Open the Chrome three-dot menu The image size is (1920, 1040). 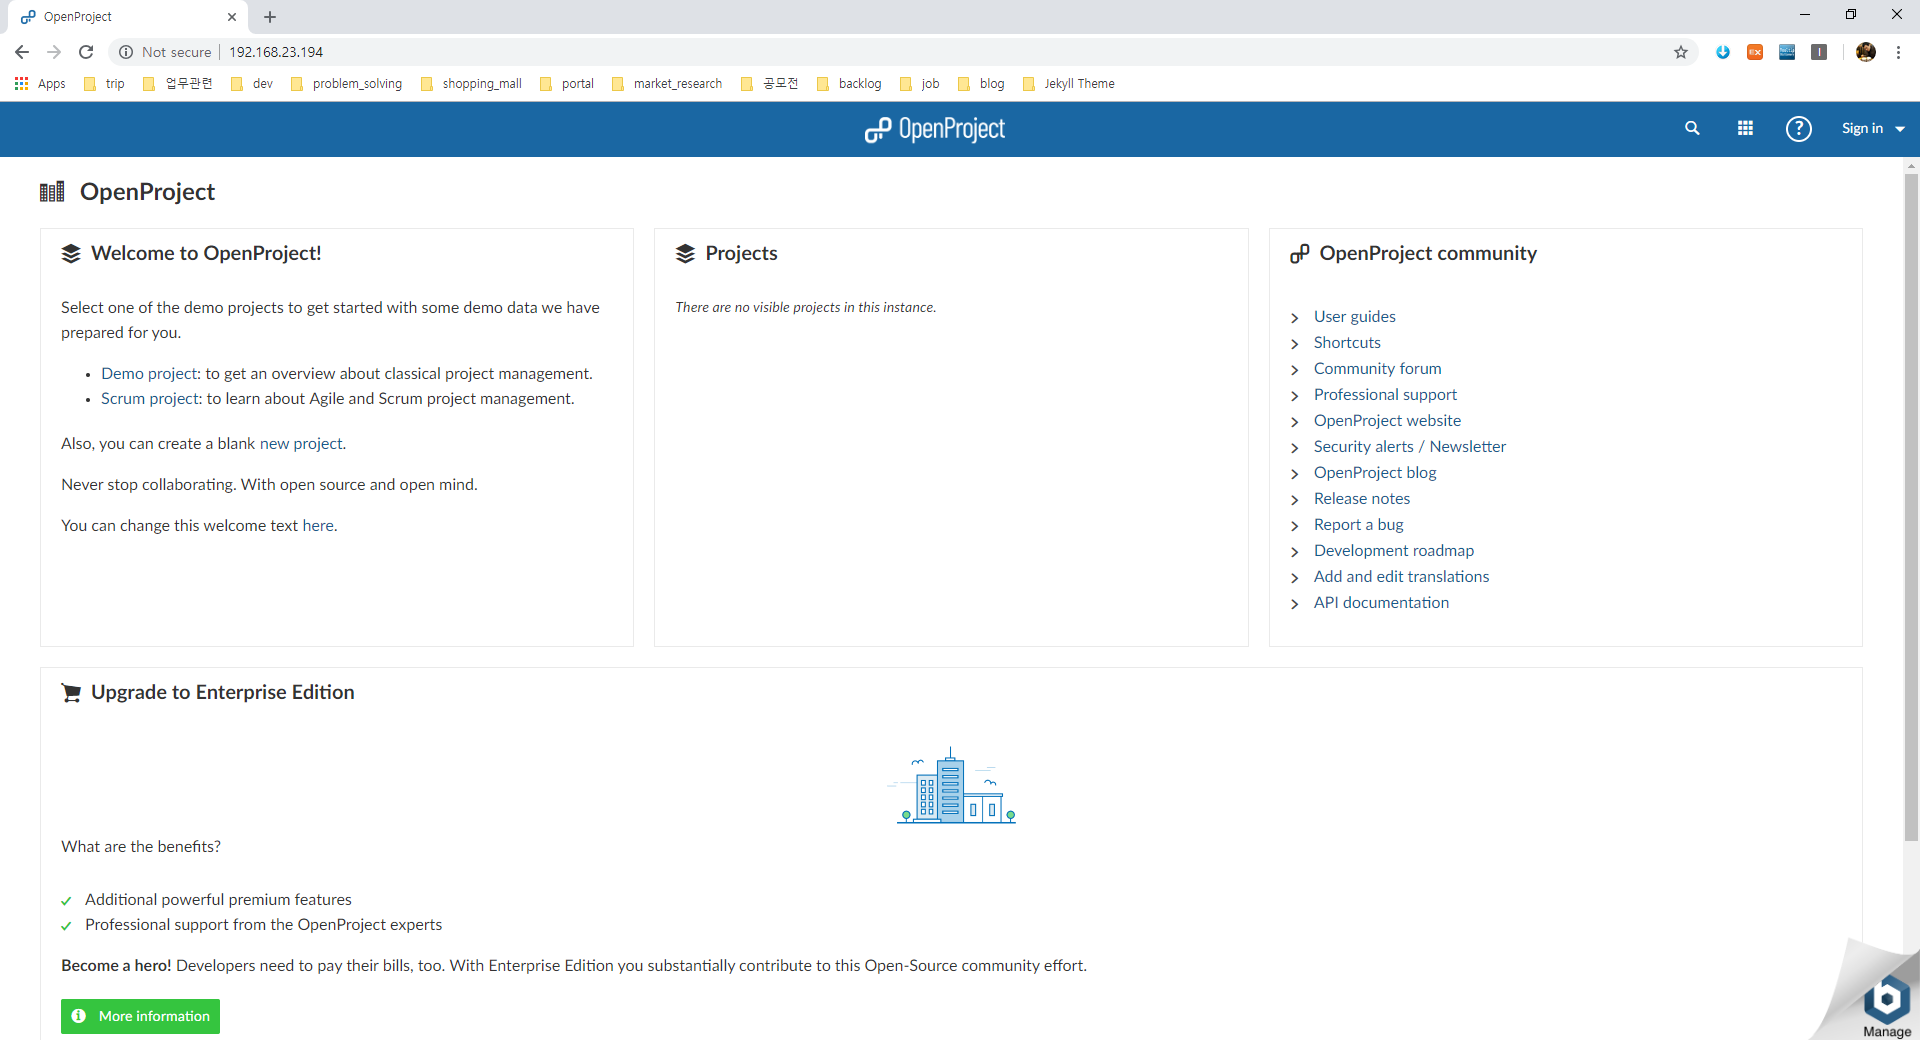coord(1898,52)
